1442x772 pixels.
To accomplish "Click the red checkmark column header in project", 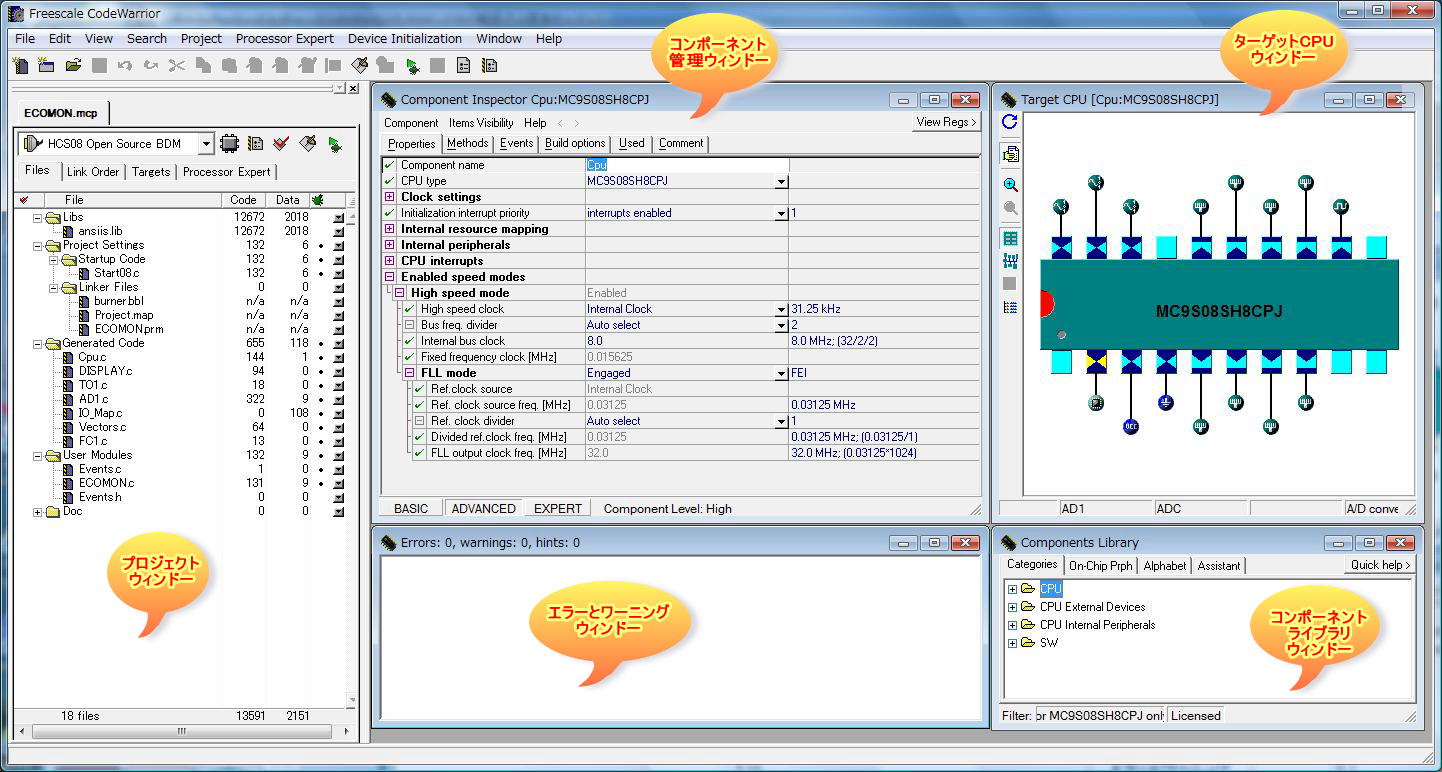I will (24, 200).
